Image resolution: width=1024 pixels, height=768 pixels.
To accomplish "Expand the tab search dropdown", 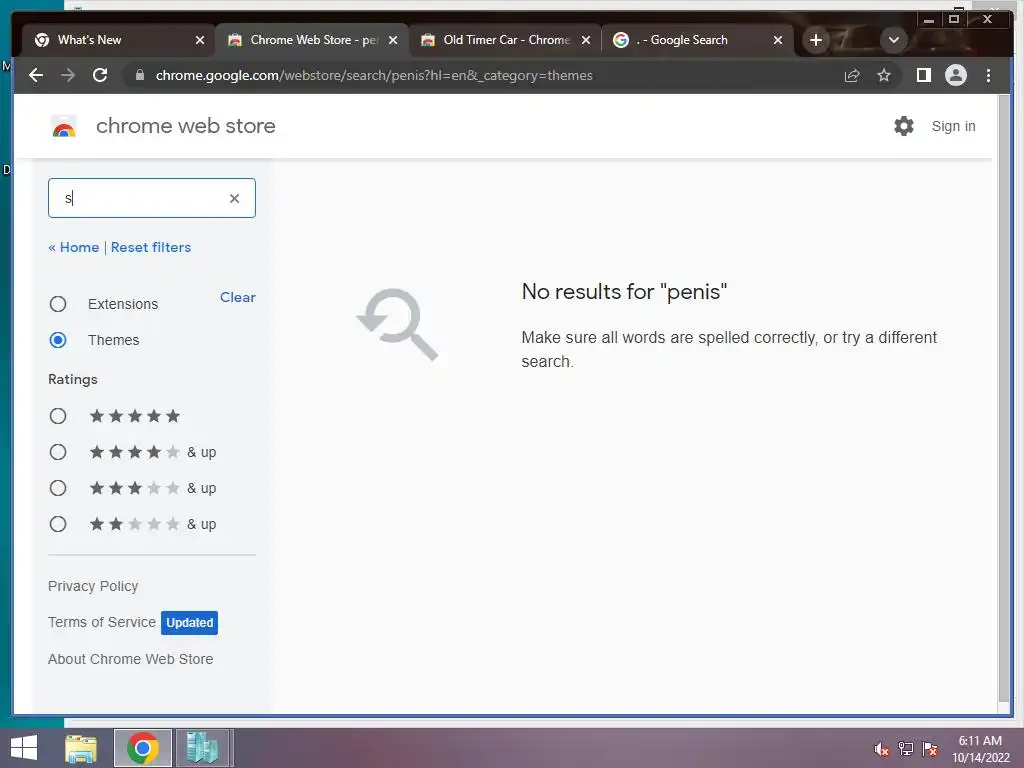I will click(893, 40).
